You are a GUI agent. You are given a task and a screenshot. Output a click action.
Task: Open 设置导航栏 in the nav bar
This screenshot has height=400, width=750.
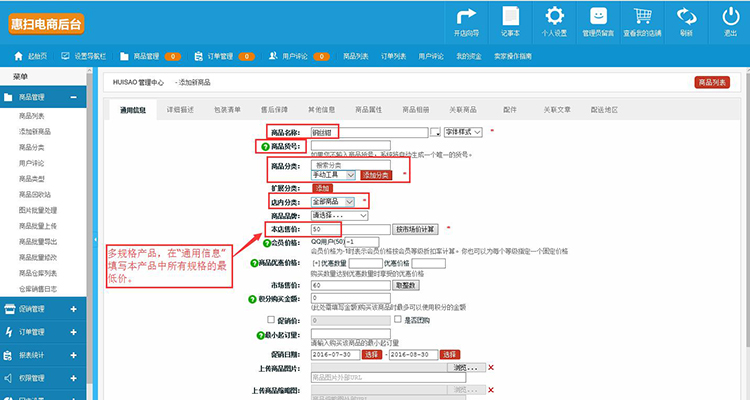(84, 56)
